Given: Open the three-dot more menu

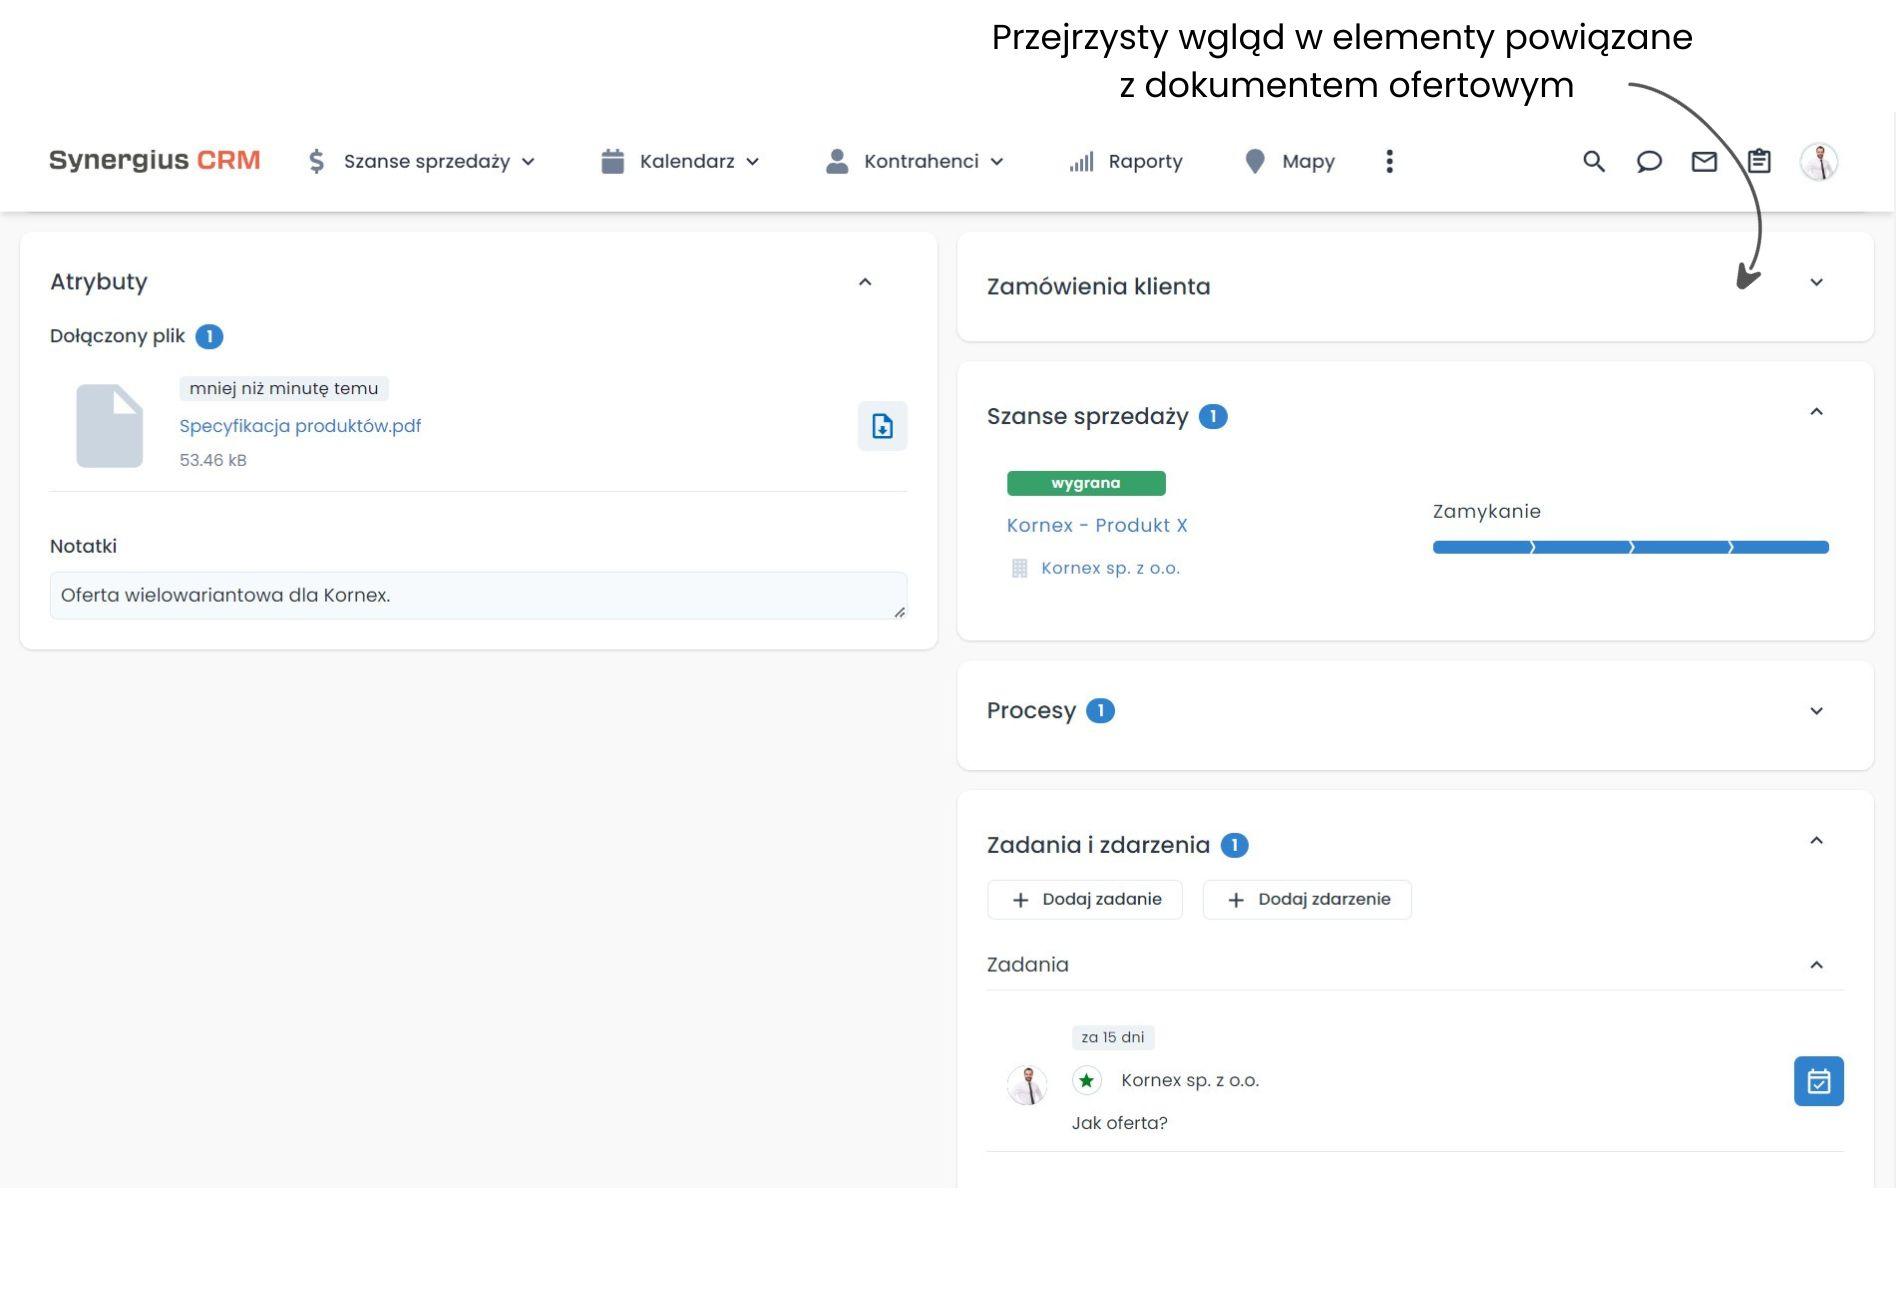Looking at the screenshot, I should 1389,161.
